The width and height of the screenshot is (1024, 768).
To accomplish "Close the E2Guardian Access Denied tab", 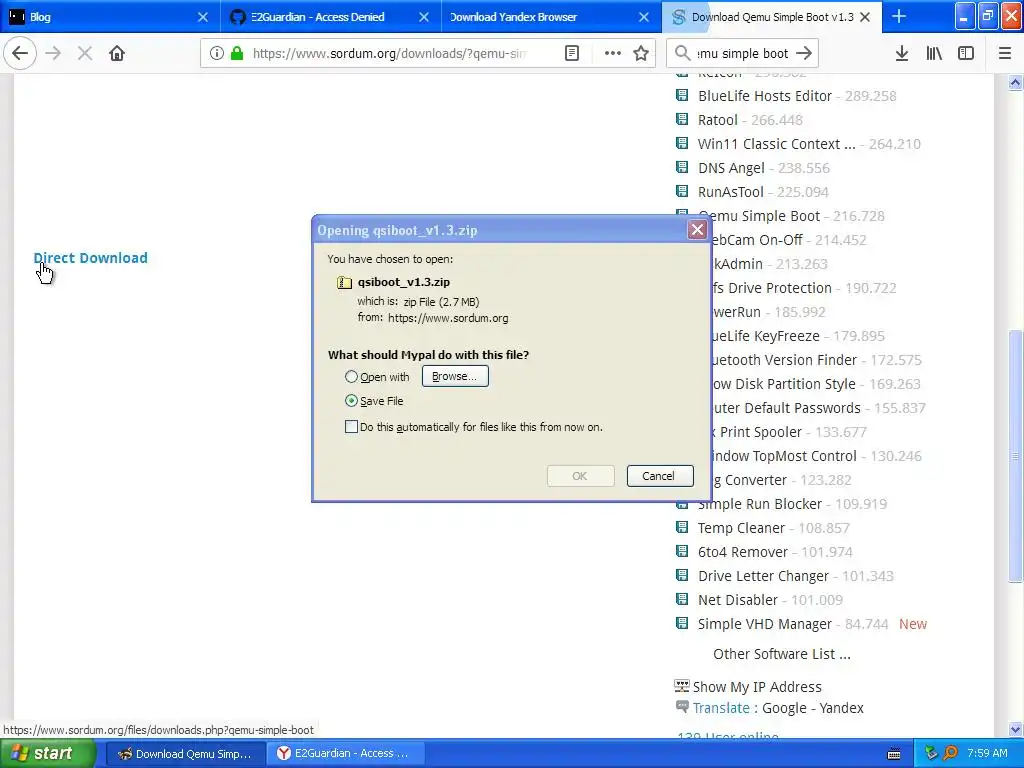I will 424,17.
